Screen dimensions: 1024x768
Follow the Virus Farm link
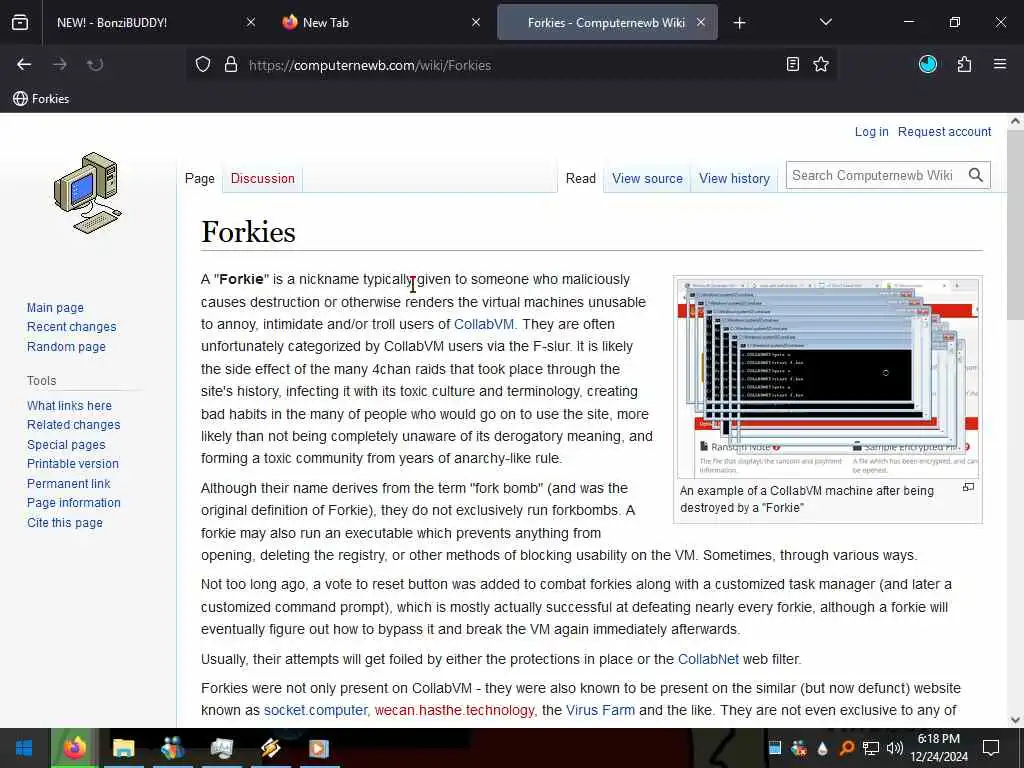tap(600, 710)
